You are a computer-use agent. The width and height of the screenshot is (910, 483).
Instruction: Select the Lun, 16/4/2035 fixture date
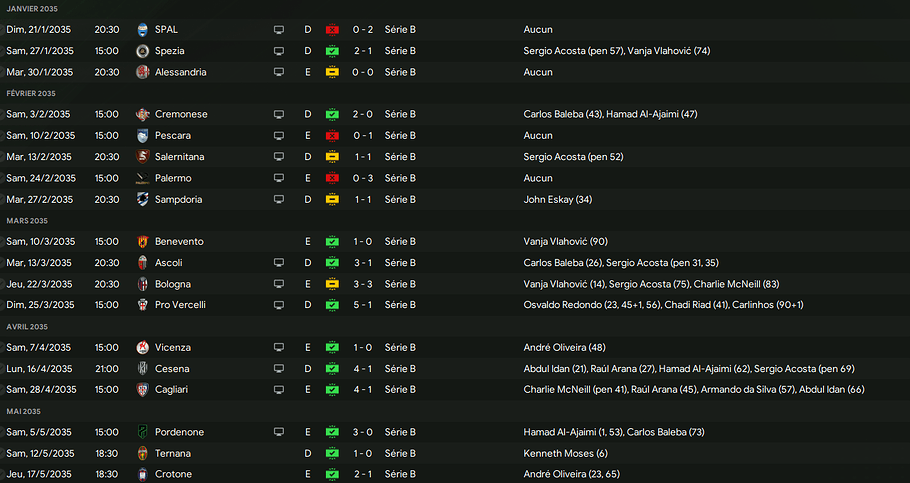point(41,368)
